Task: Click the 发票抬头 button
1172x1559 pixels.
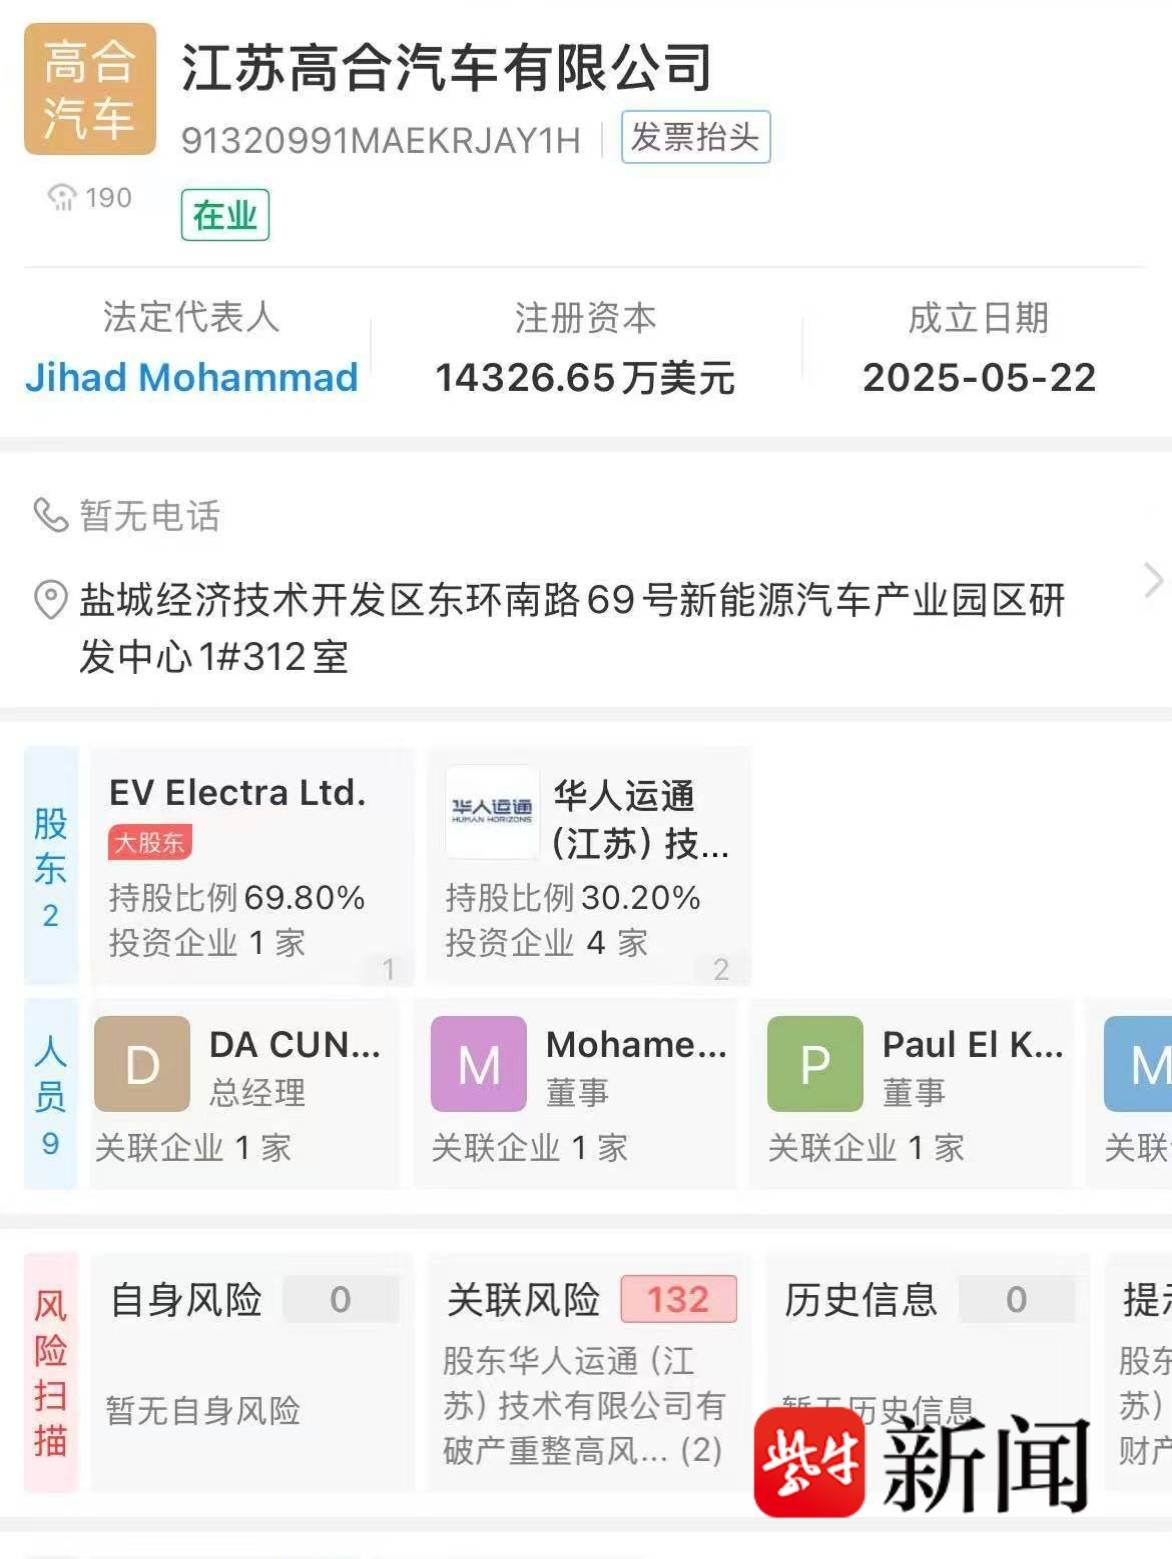Action: pyautogui.click(x=696, y=137)
